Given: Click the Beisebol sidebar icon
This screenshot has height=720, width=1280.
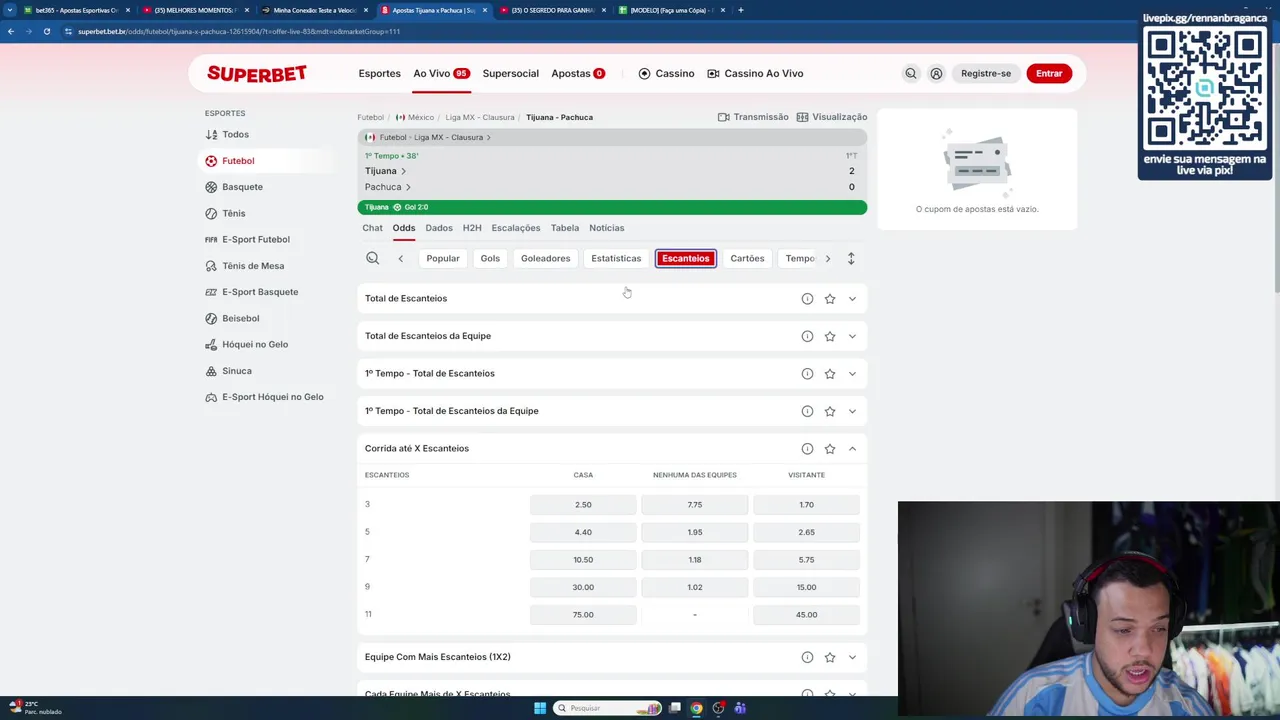Looking at the screenshot, I should click(x=211, y=318).
